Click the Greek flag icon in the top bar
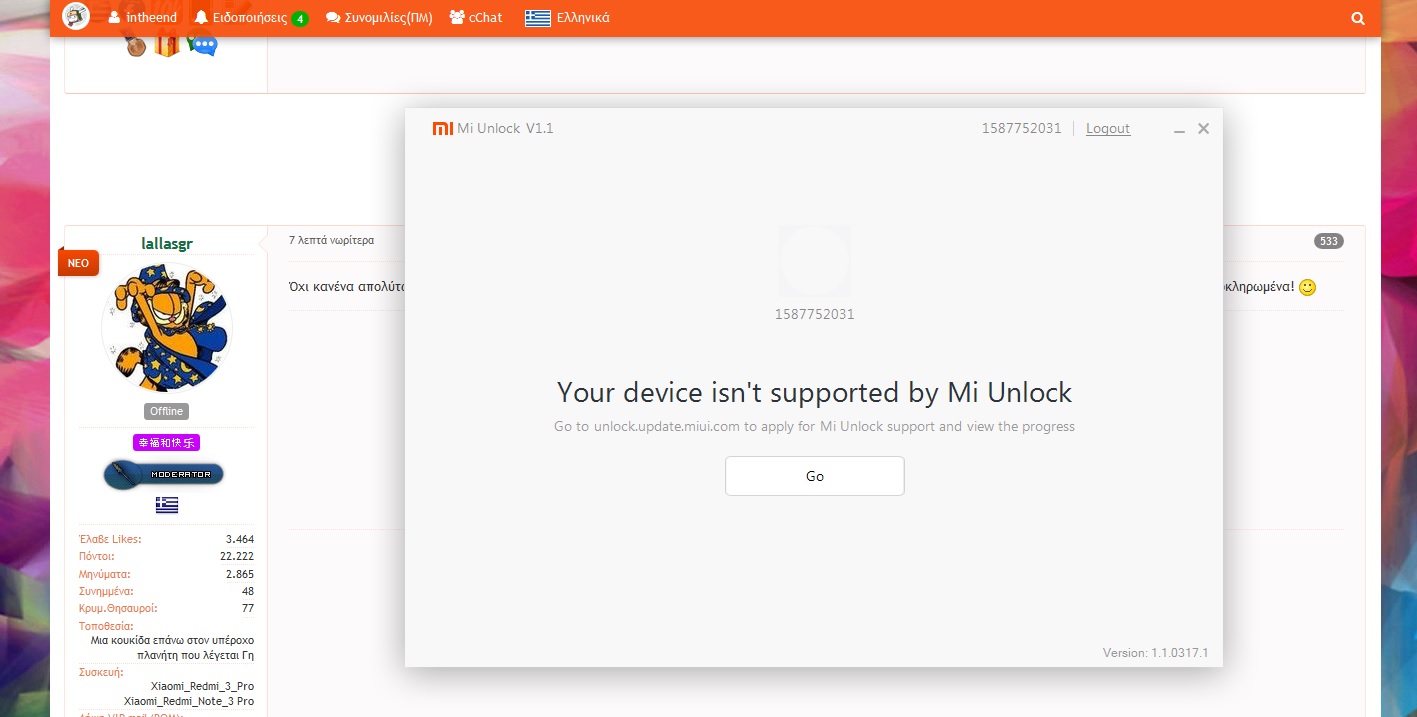The height and width of the screenshot is (717, 1417). point(538,17)
